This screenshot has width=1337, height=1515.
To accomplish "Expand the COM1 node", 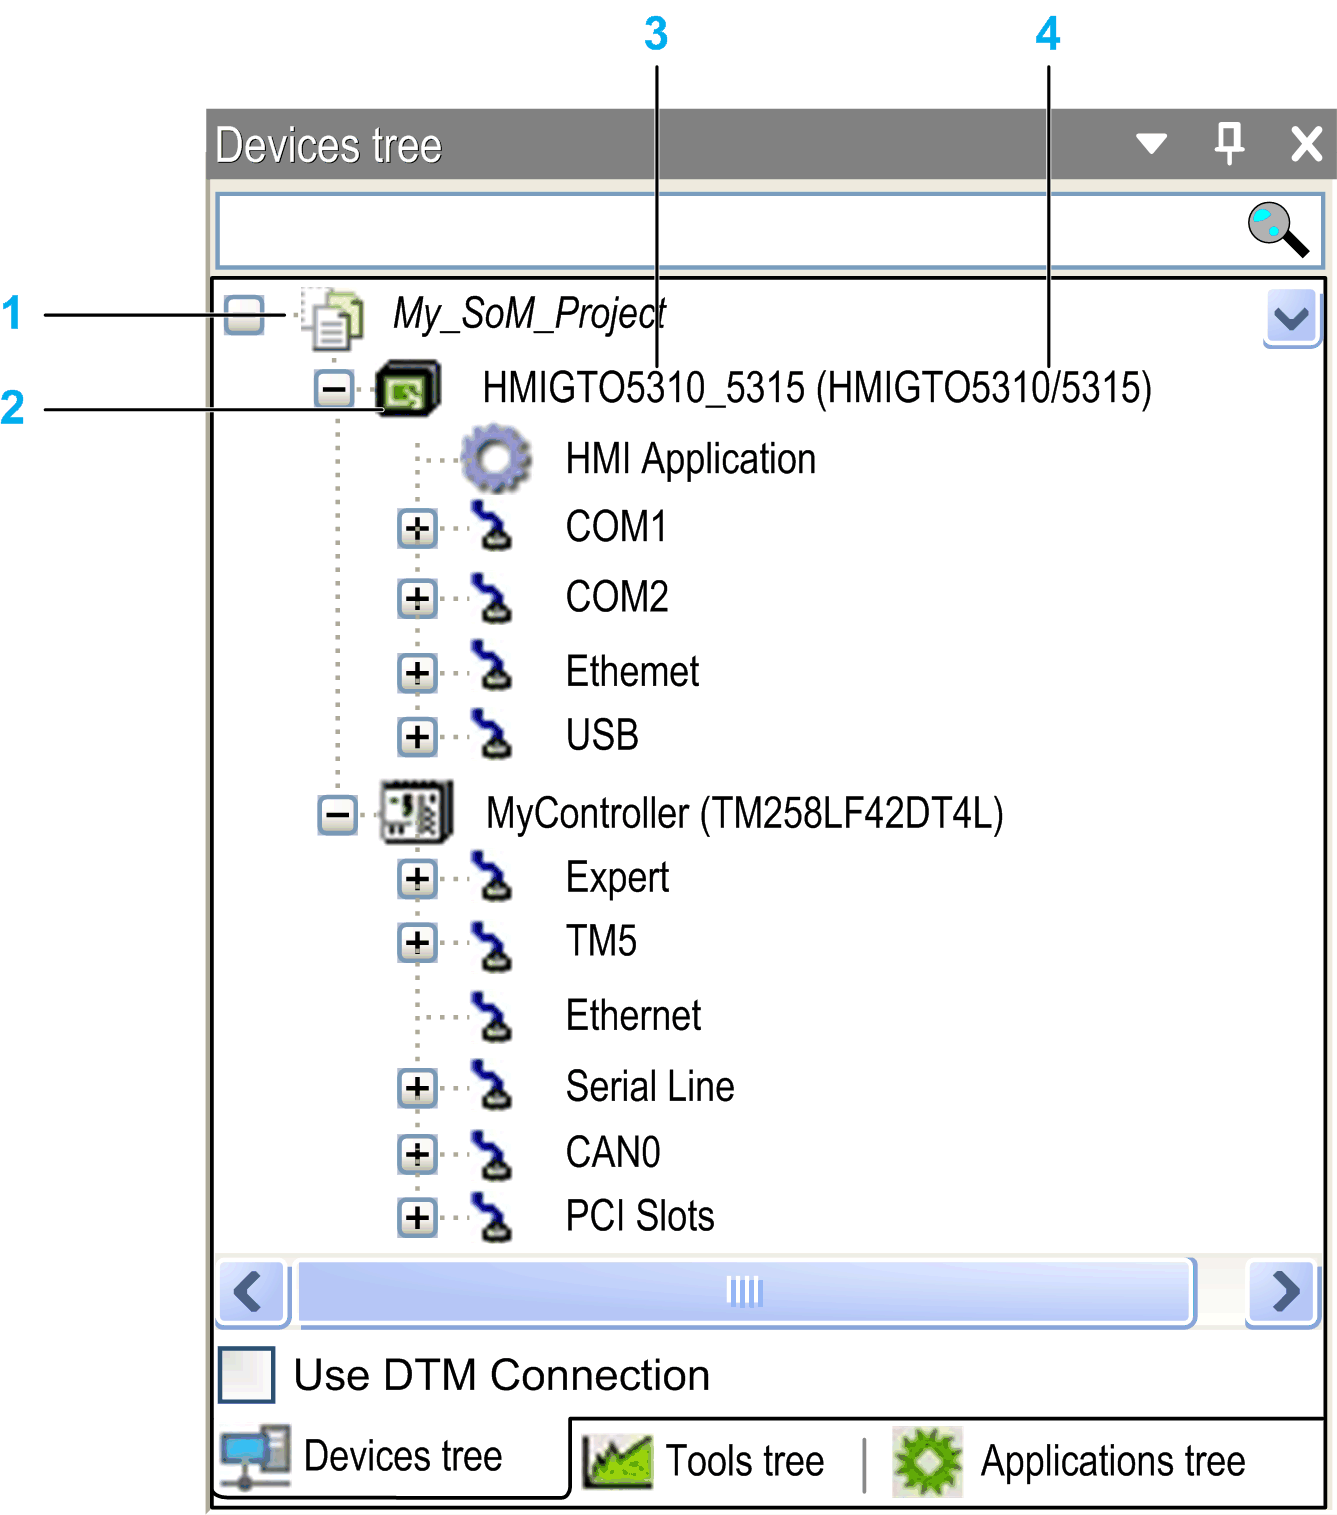I will 417,528.
